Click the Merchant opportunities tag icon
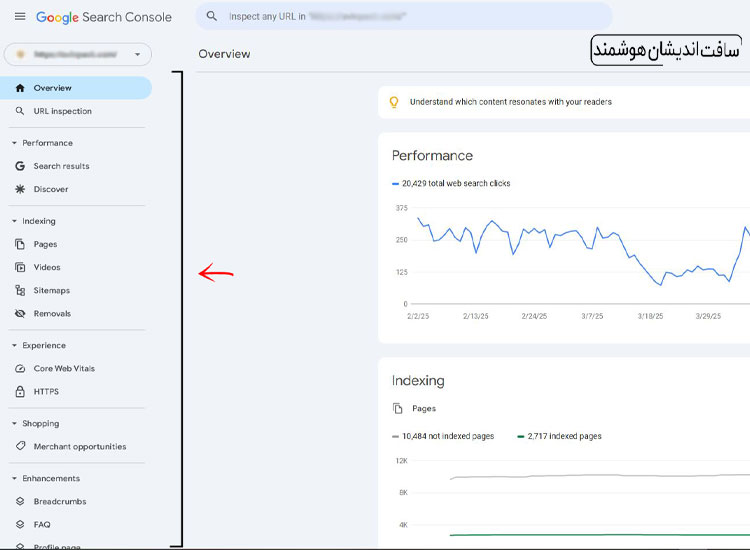The width and height of the screenshot is (750, 550). pos(20,446)
